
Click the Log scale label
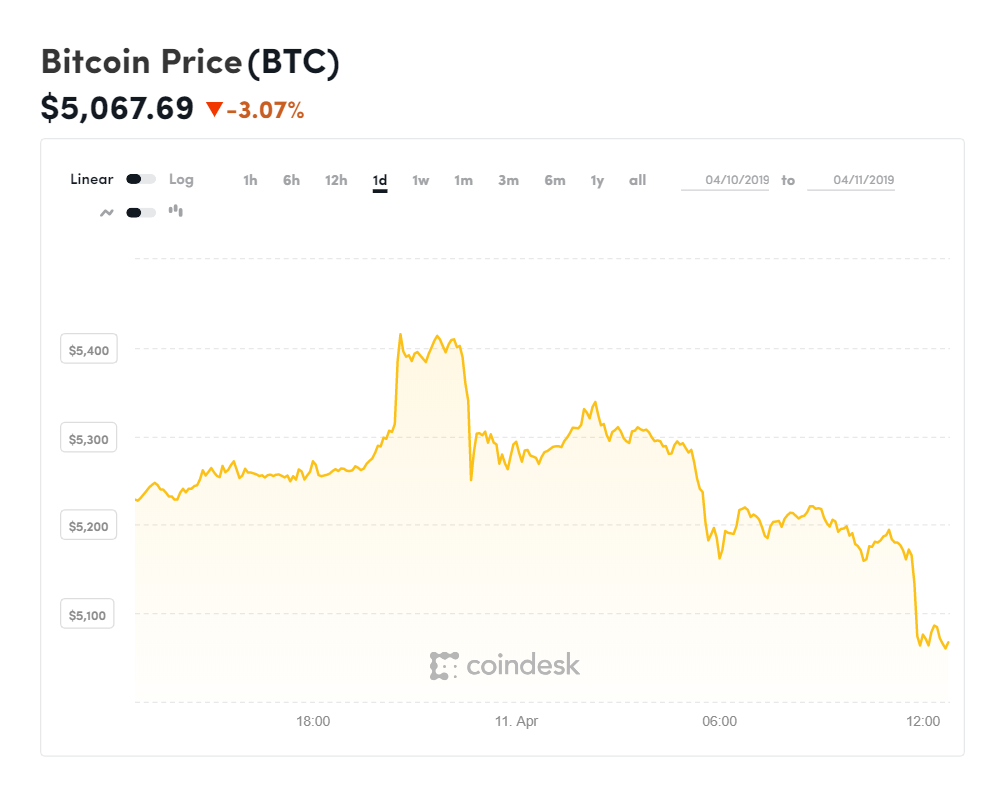[x=182, y=180]
